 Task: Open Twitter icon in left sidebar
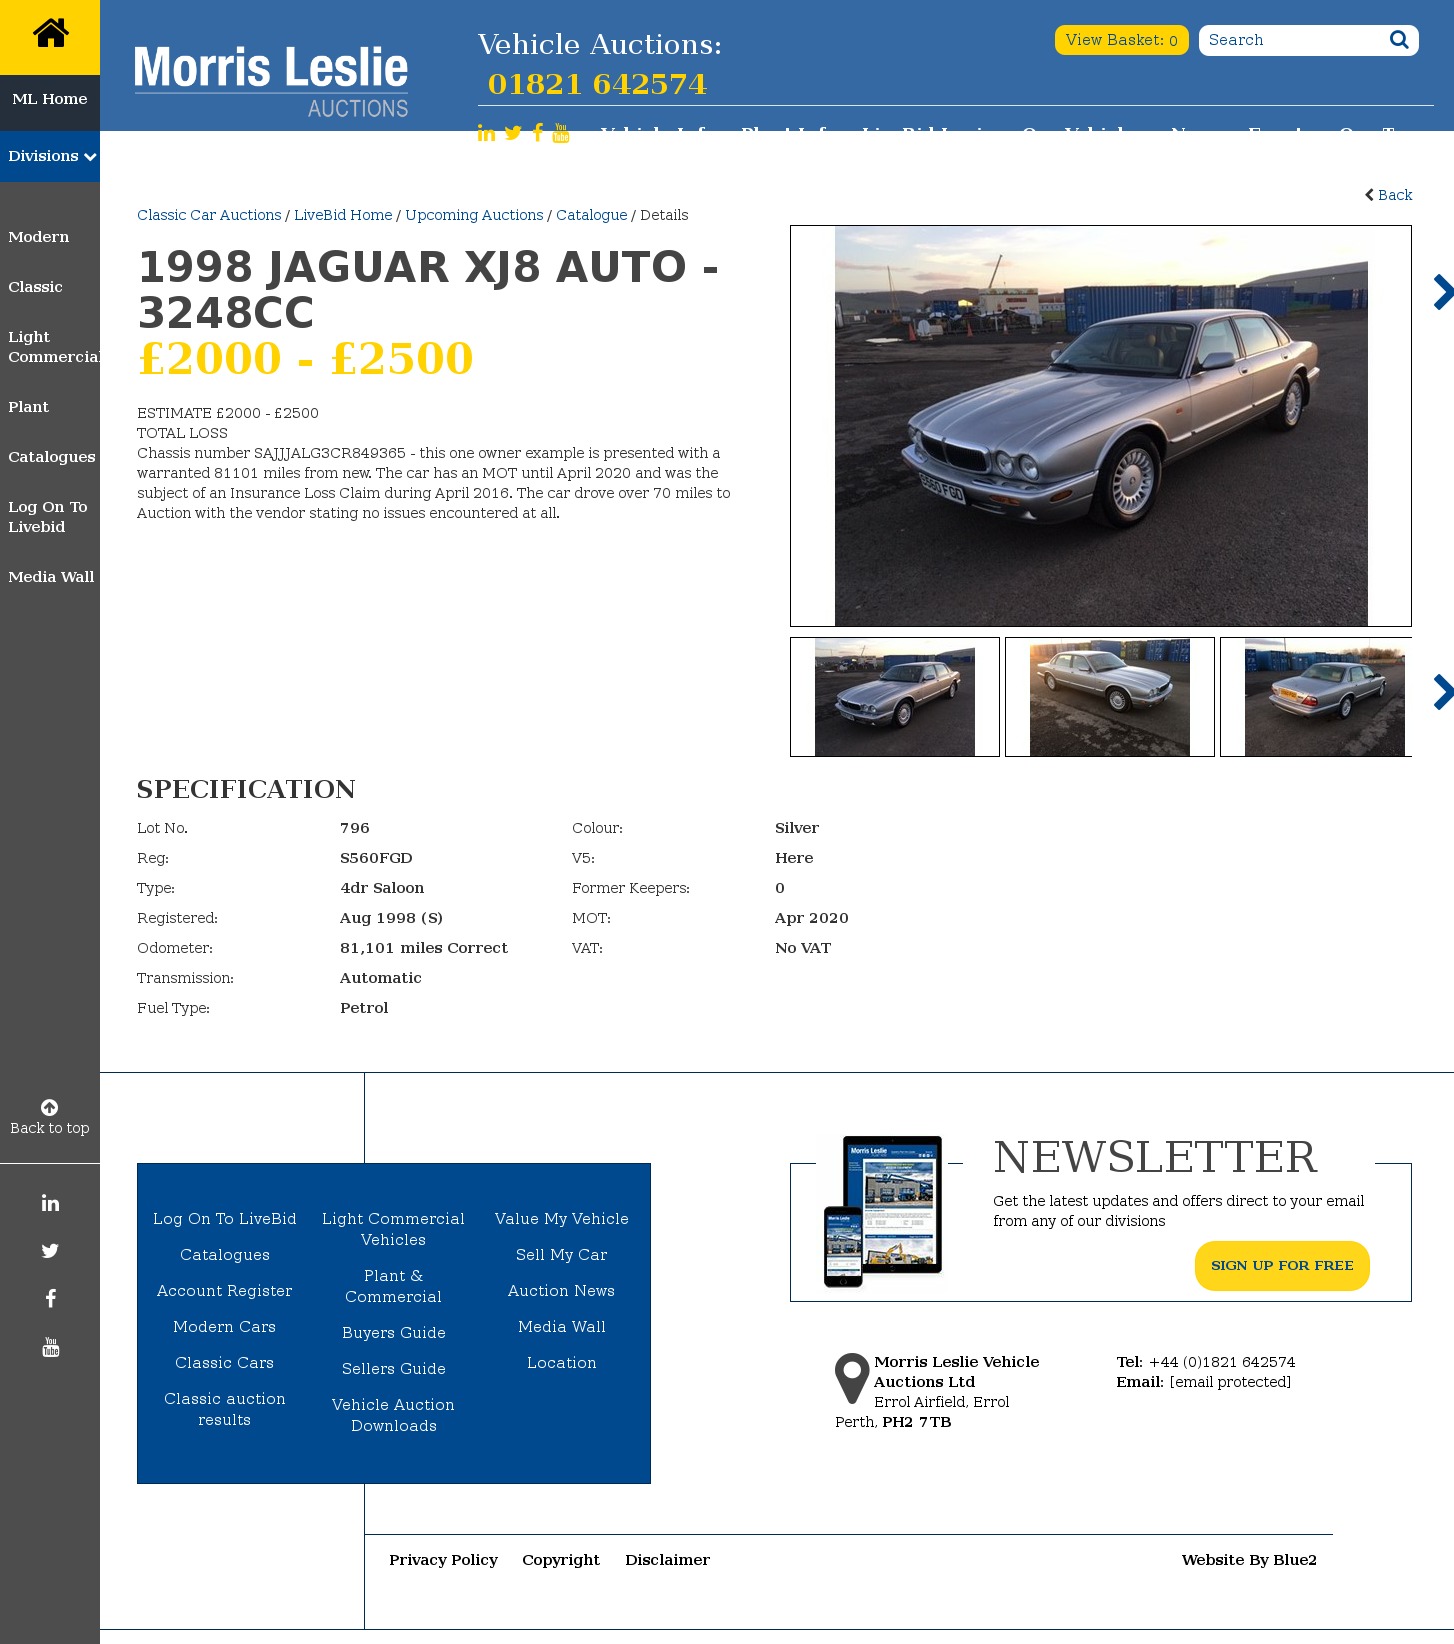pyautogui.click(x=50, y=1251)
